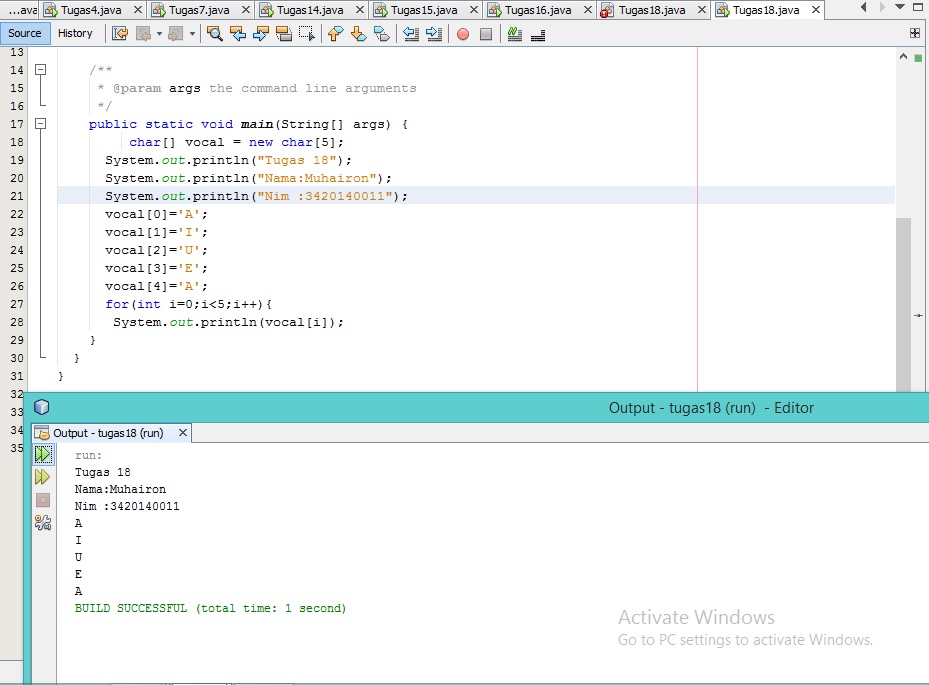Viewport: 929px width, 685px height.
Task: Open the Tugas18.java tab with error badge
Action: tap(652, 9)
